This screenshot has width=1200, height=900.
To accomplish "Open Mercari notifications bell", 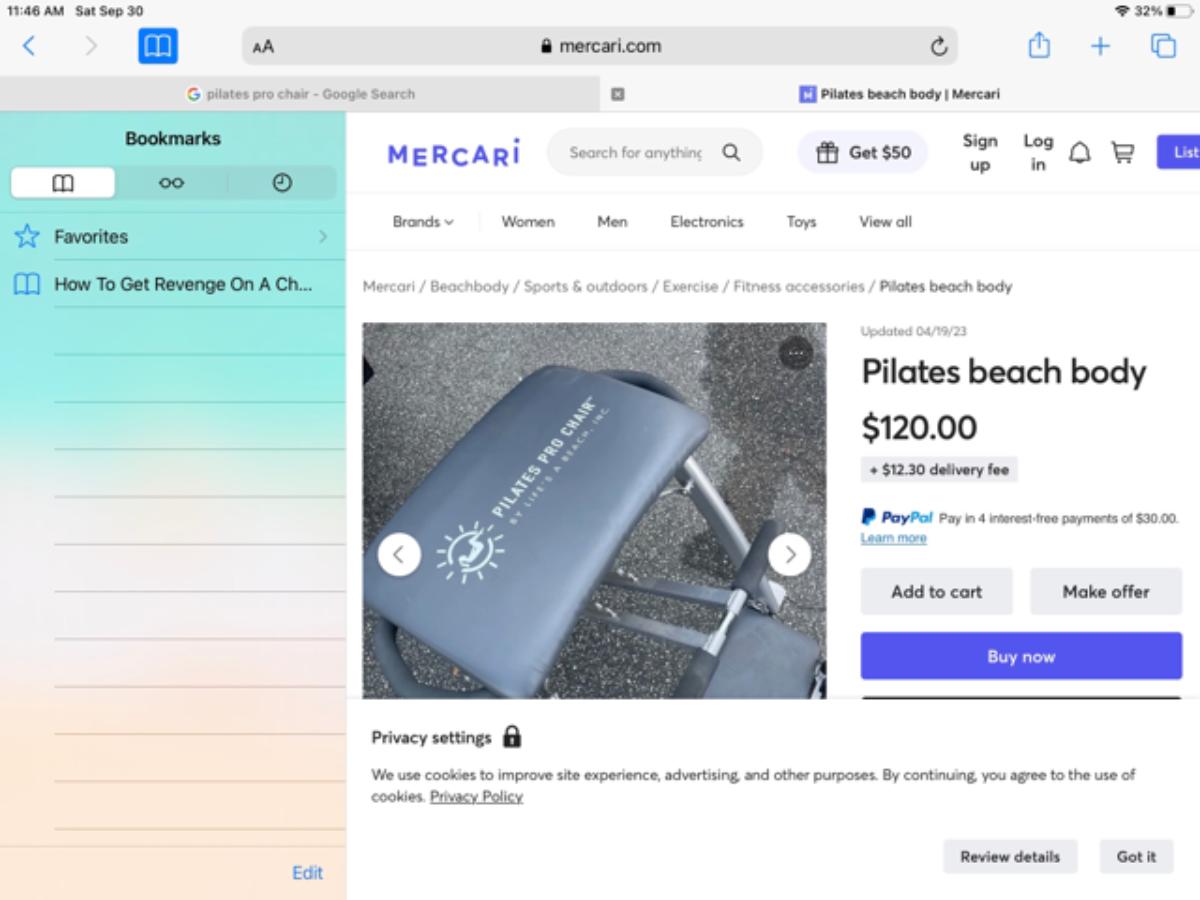I will 1080,153.
